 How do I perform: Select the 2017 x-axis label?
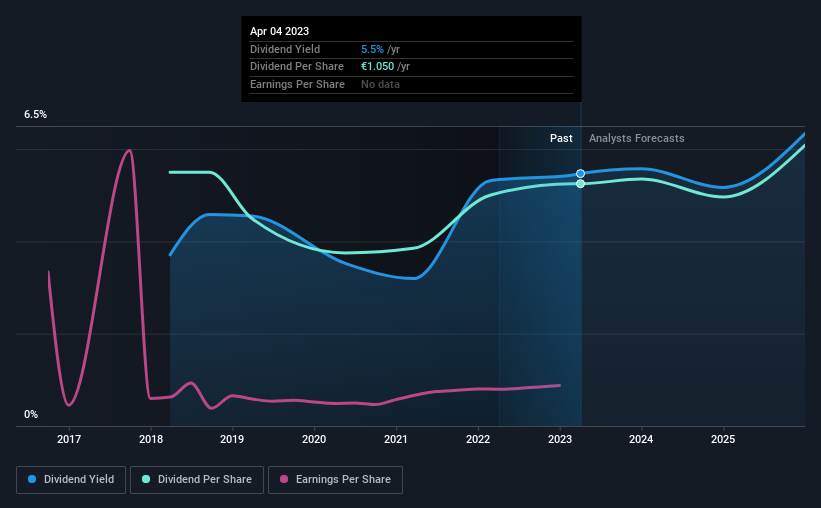[69, 439]
